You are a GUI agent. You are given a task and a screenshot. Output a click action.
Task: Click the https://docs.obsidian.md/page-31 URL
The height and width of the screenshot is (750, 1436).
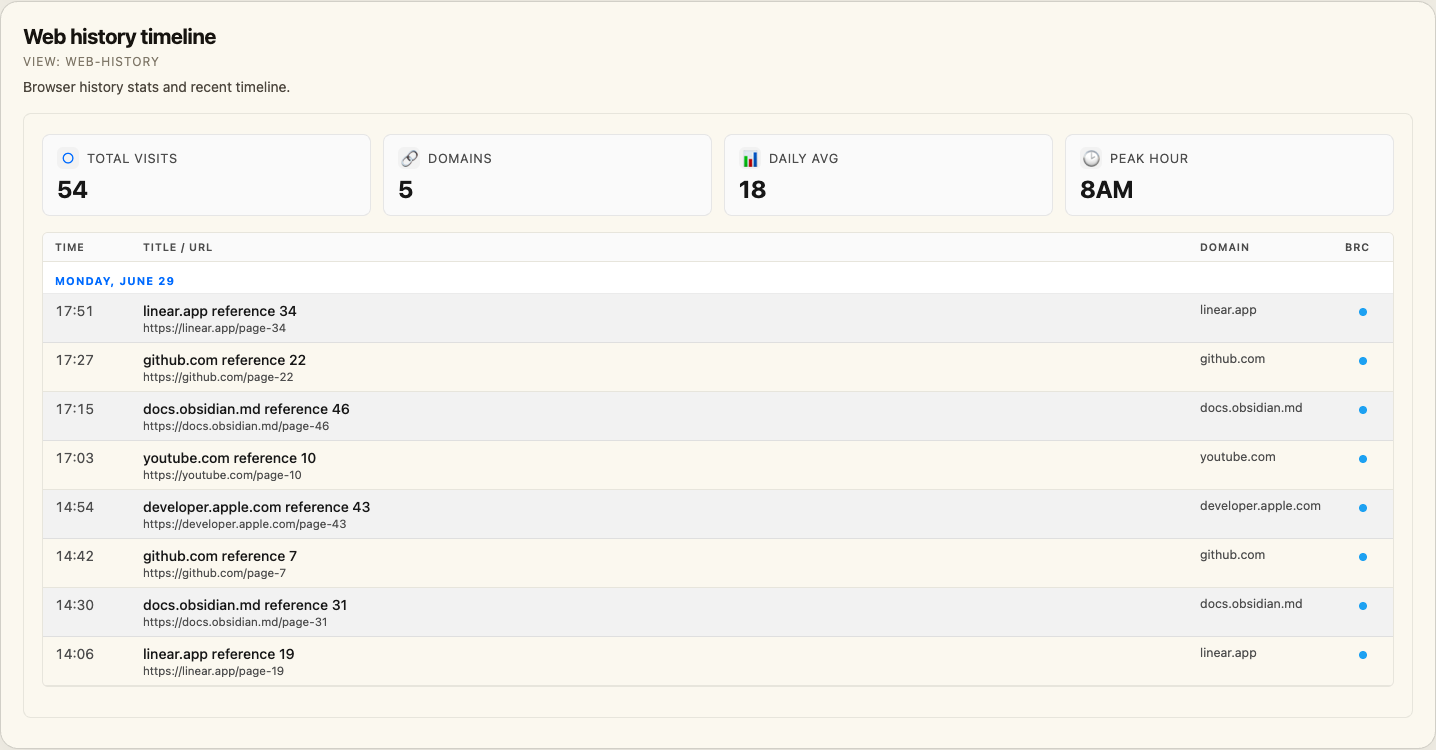coord(235,622)
